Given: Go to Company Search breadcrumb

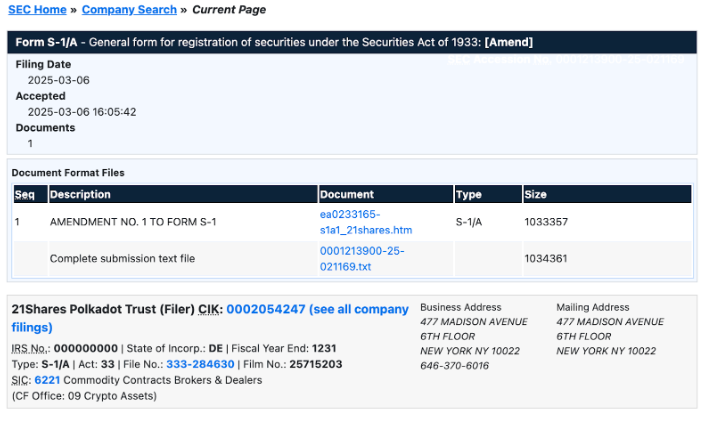Looking at the screenshot, I should pyautogui.click(x=129, y=9).
